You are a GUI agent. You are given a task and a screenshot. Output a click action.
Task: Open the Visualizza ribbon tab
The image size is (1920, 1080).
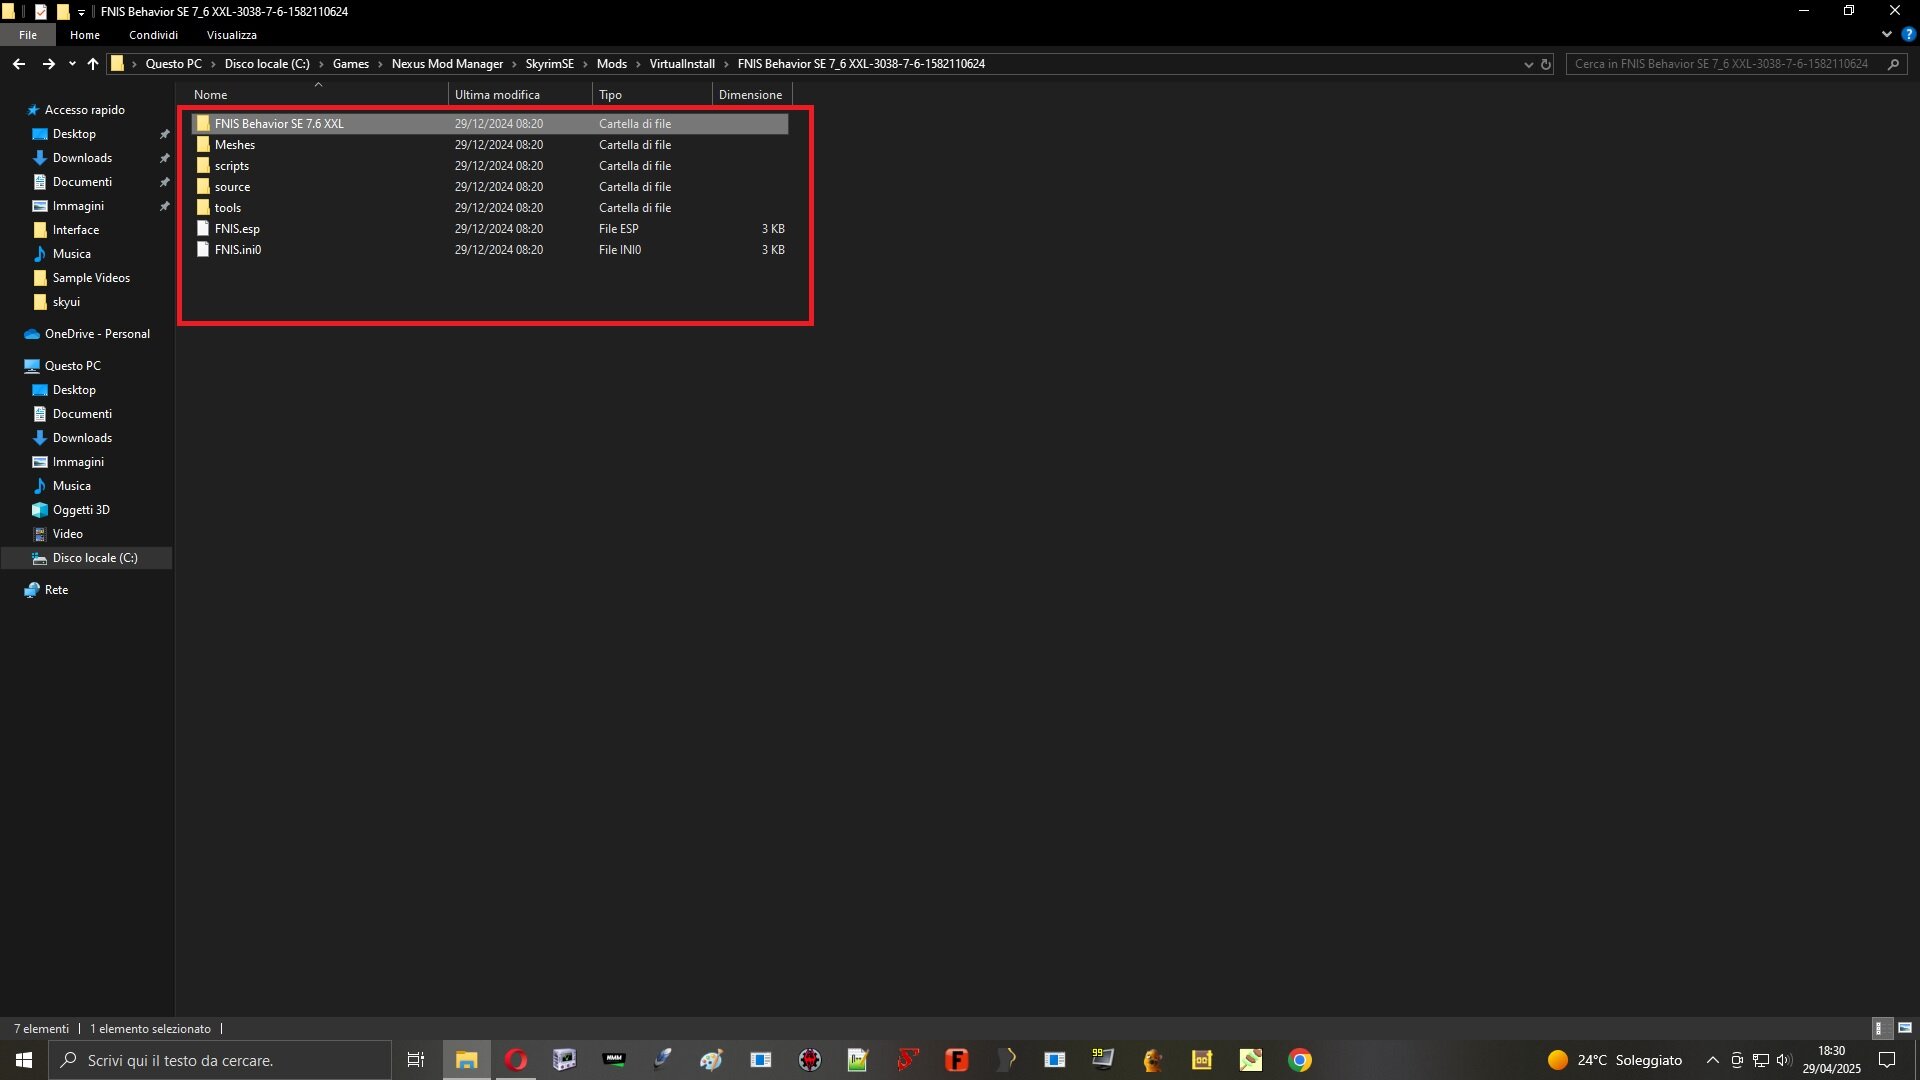coord(232,35)
